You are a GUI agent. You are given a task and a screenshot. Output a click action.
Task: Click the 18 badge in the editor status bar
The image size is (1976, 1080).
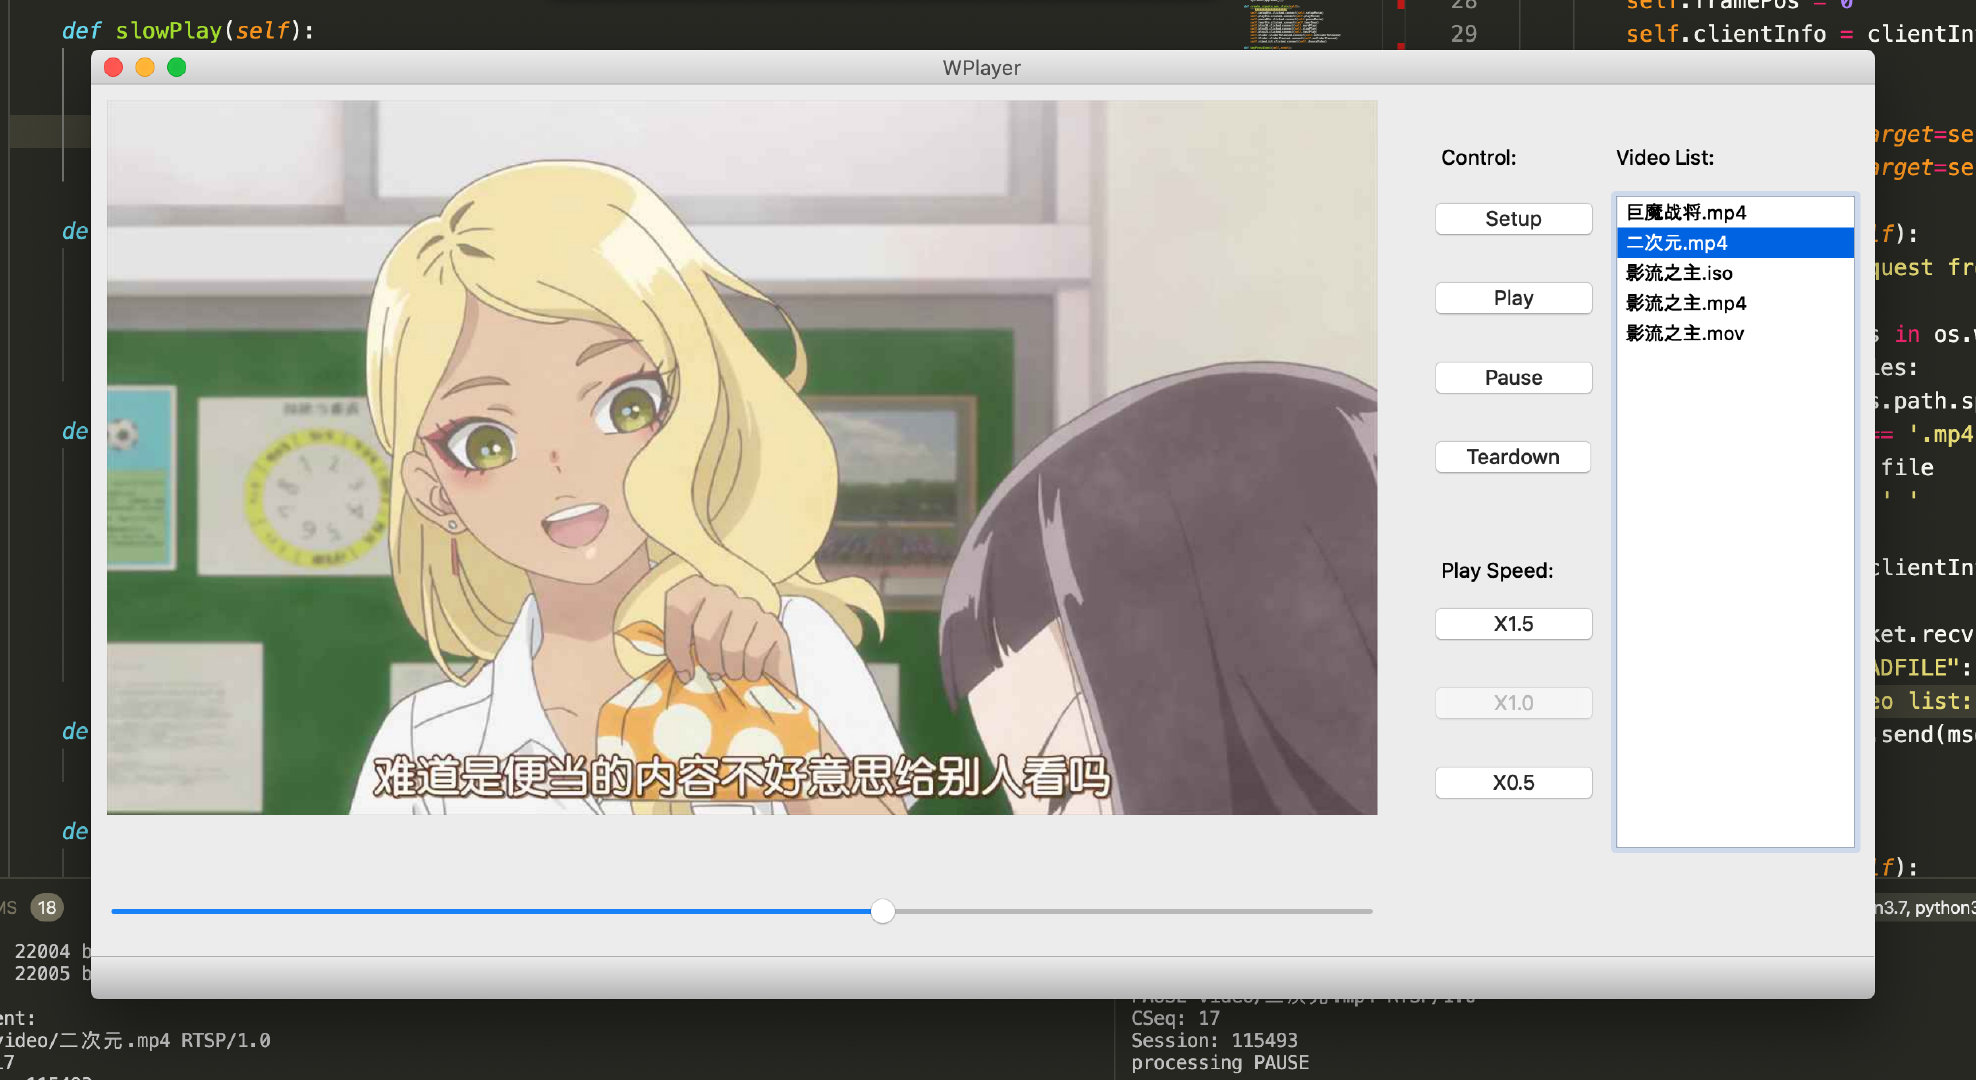click(x=47, y=908)
